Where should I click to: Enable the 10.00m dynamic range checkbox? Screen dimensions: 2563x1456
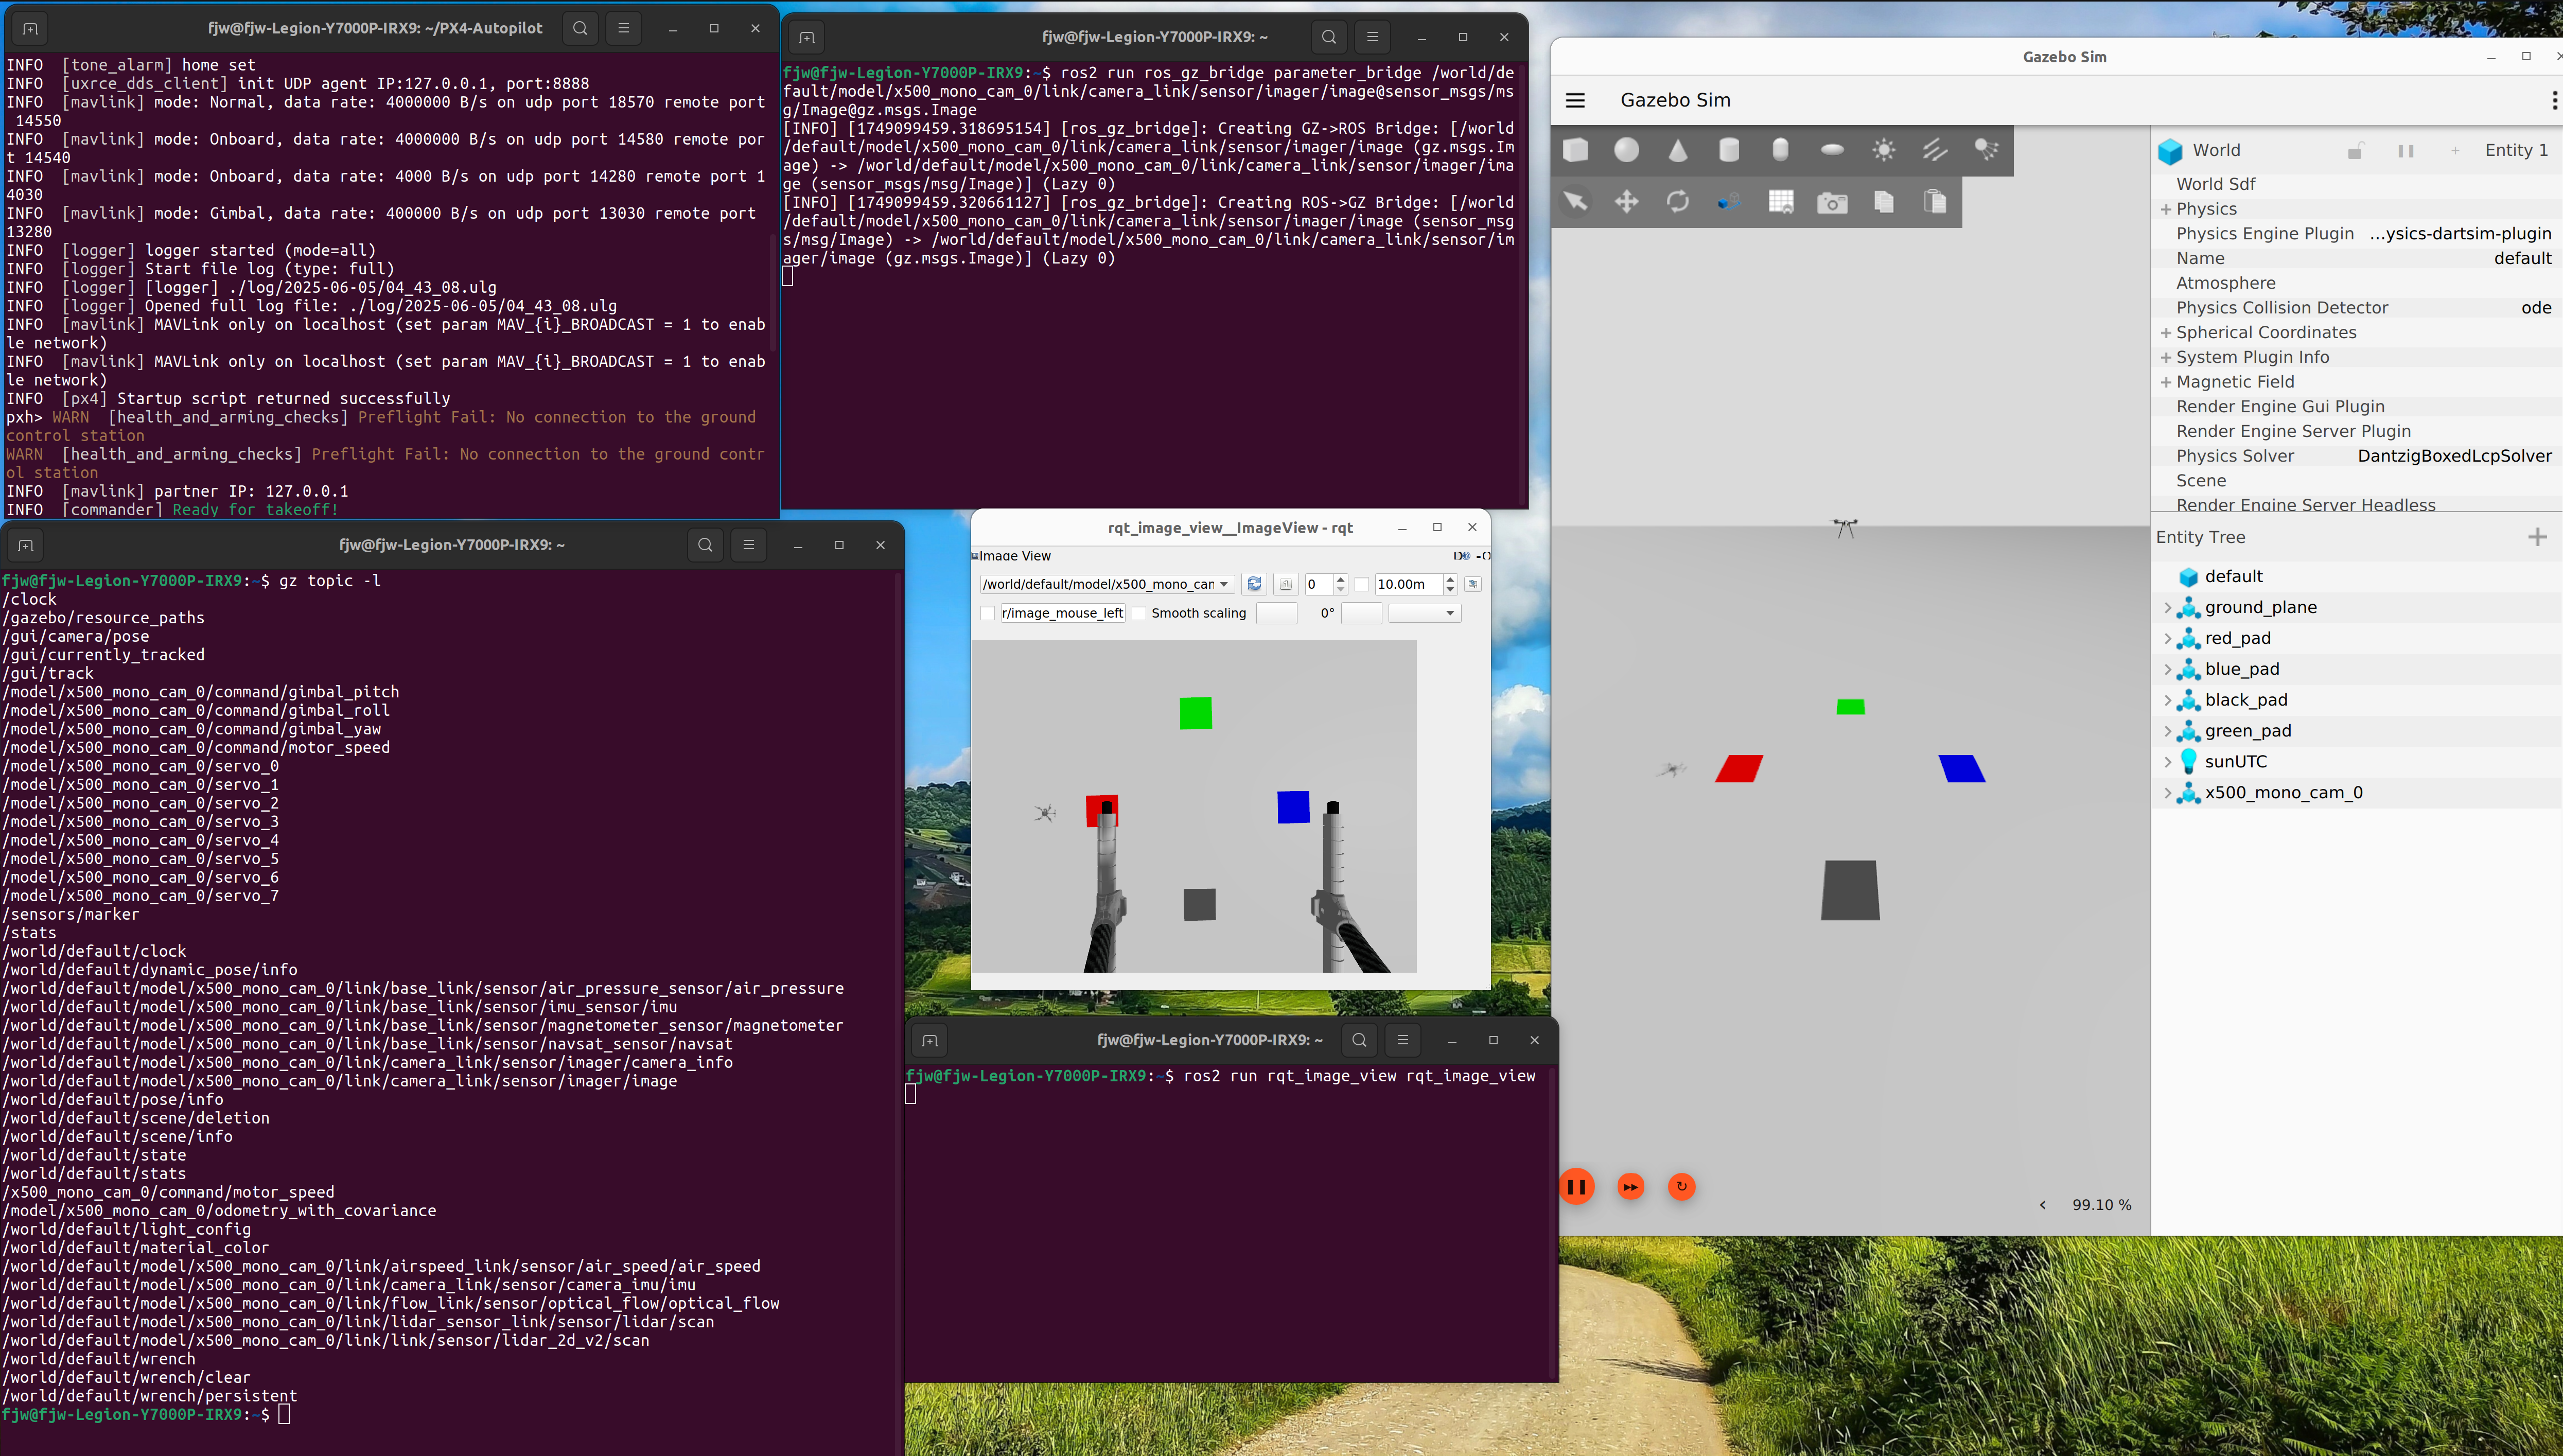(x=1362, y=584)
